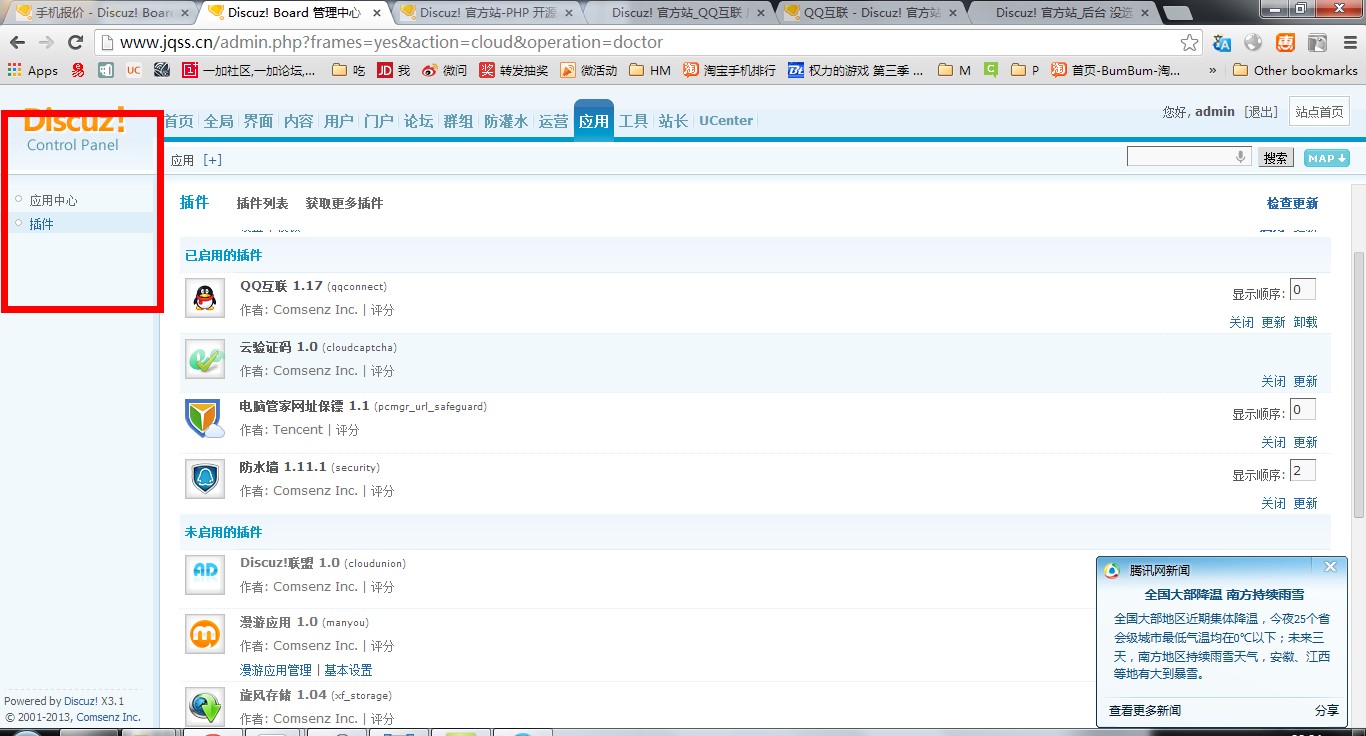
Task: Click the browser forward arrow
Action: tap(46, 43)
